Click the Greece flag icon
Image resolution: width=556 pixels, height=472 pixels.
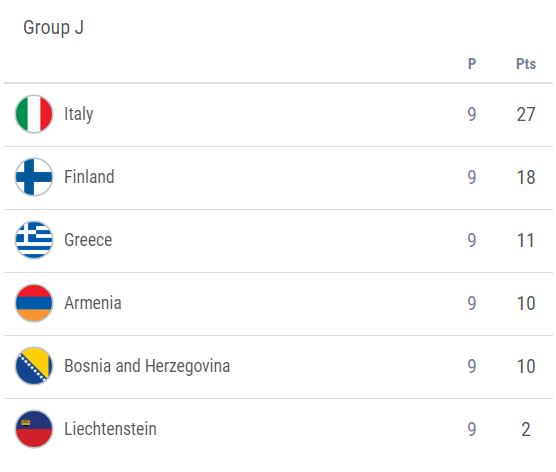pos(34,240)
